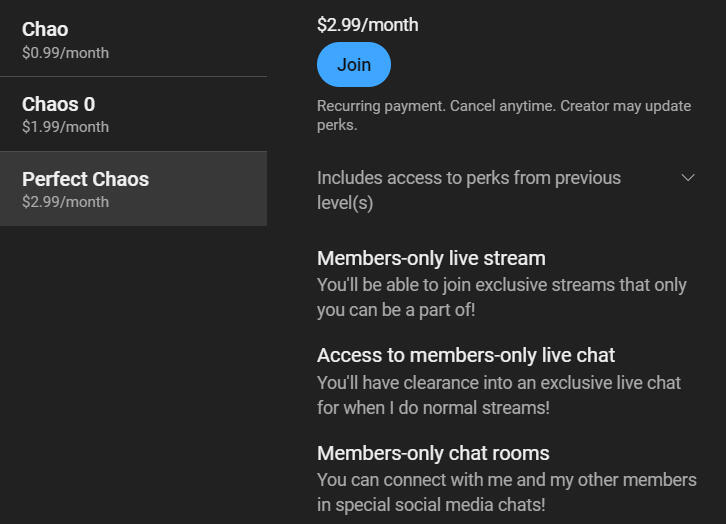The height and width of the screenshot is (524, 726).
Task: Click the blue Join button
Action: [x=353, y=65]
